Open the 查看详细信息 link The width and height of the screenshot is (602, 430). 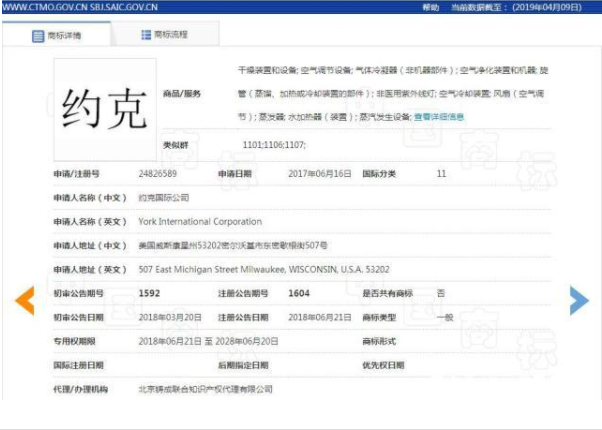439,117
